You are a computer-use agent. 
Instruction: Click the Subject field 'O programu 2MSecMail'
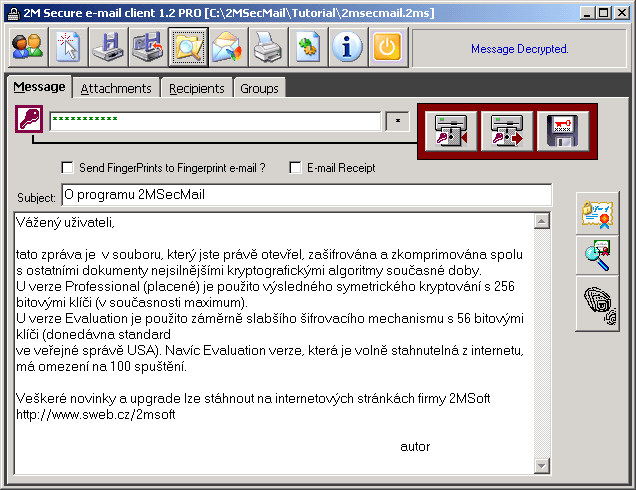(307, 195)
